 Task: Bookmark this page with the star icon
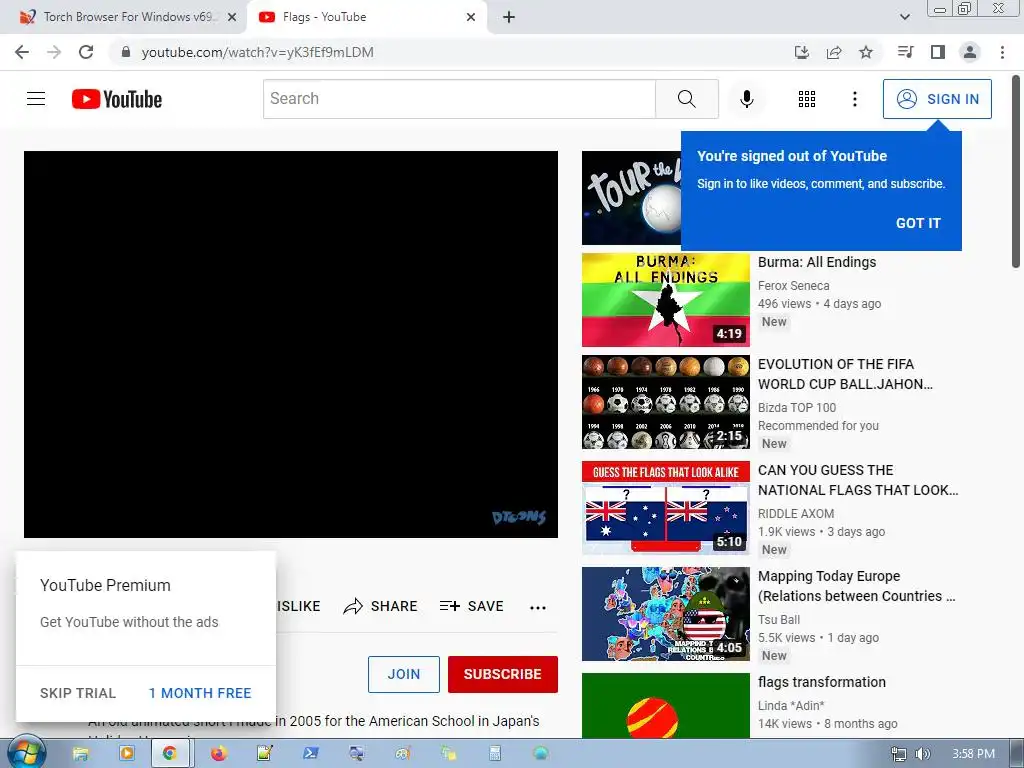pyautogui.click(x=865, y=52)
